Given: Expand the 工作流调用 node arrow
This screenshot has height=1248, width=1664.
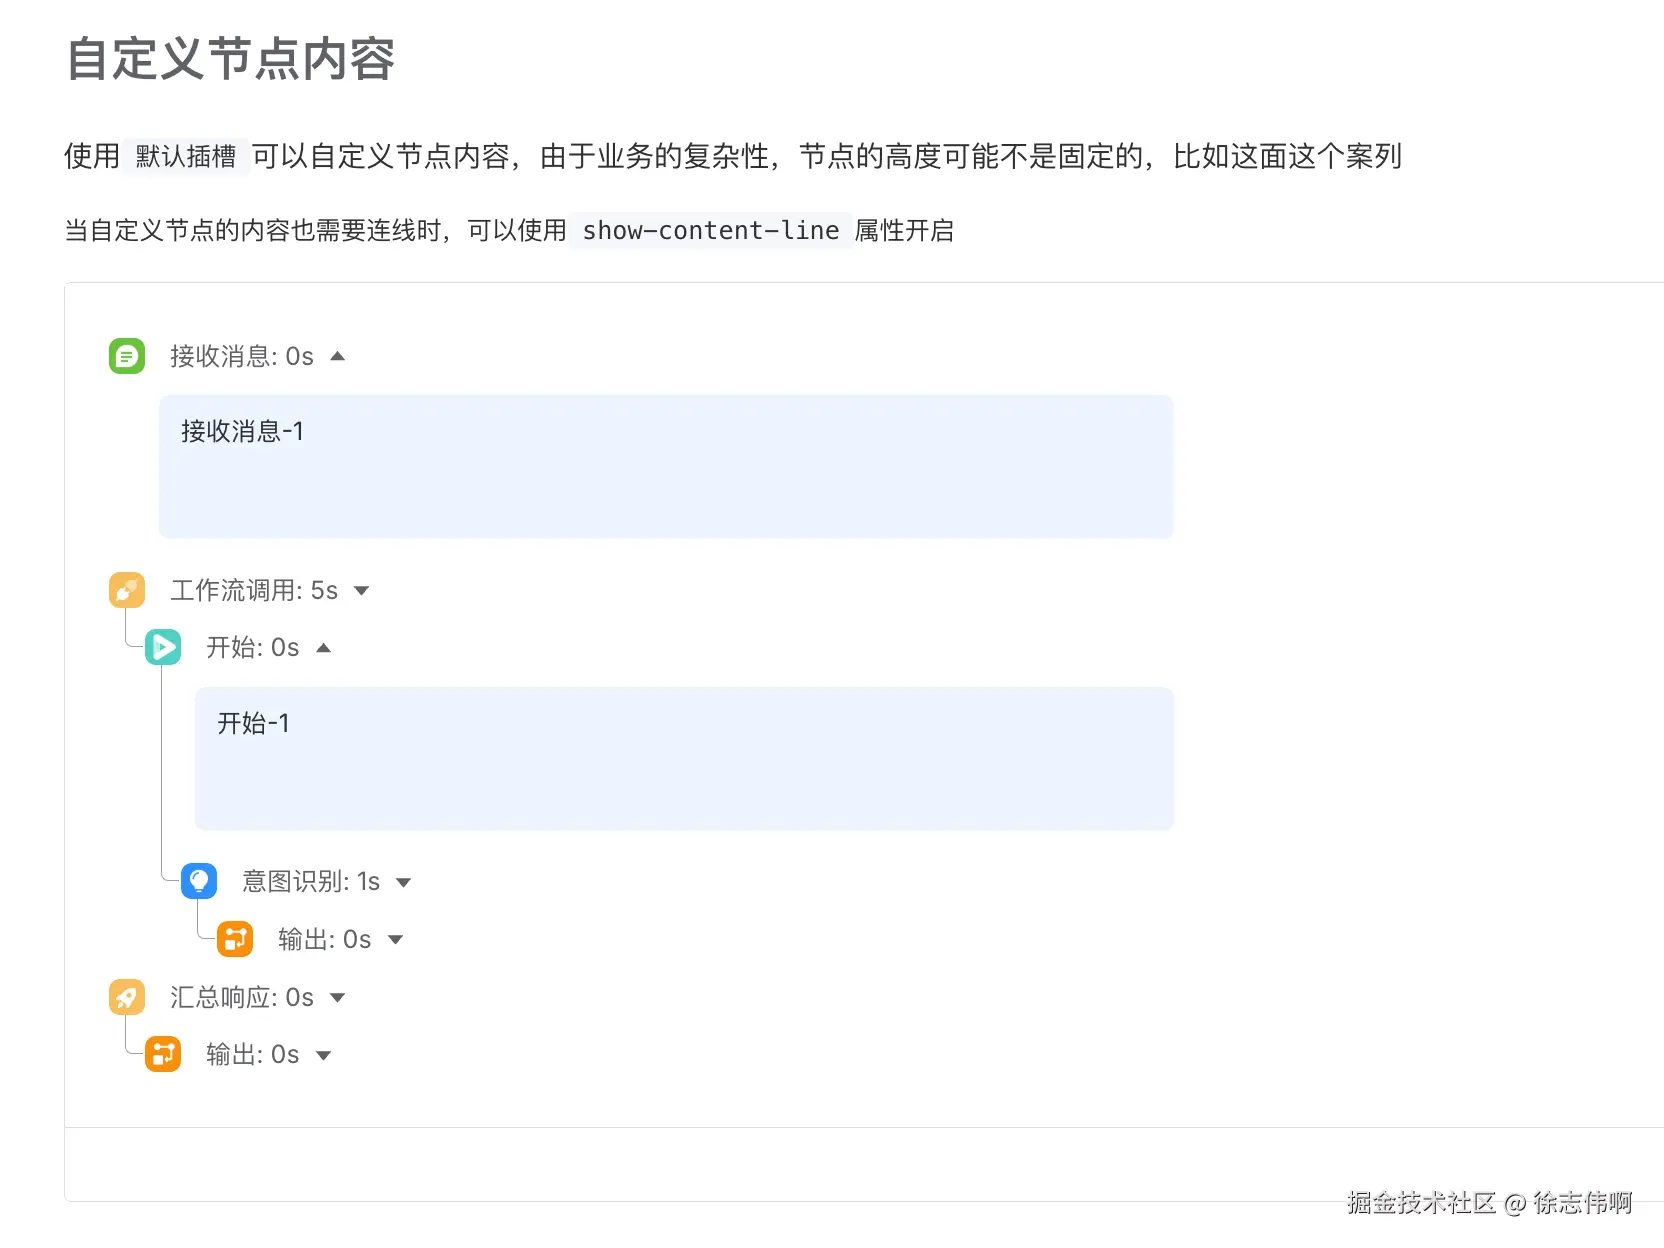Looking at the screenshot, I should [362, 591].
